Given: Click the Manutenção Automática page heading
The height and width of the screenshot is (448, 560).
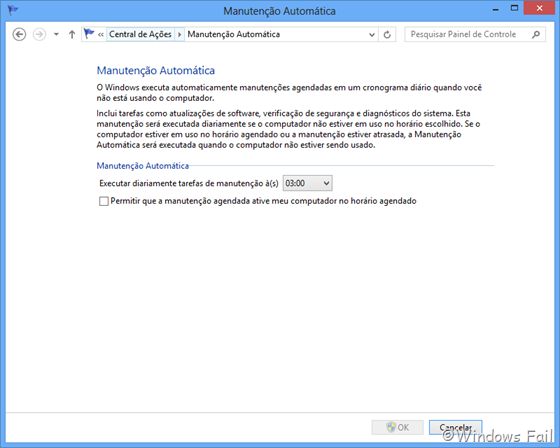Looking at the screenshot, I should pyautogui.click(x=156, y=70).
